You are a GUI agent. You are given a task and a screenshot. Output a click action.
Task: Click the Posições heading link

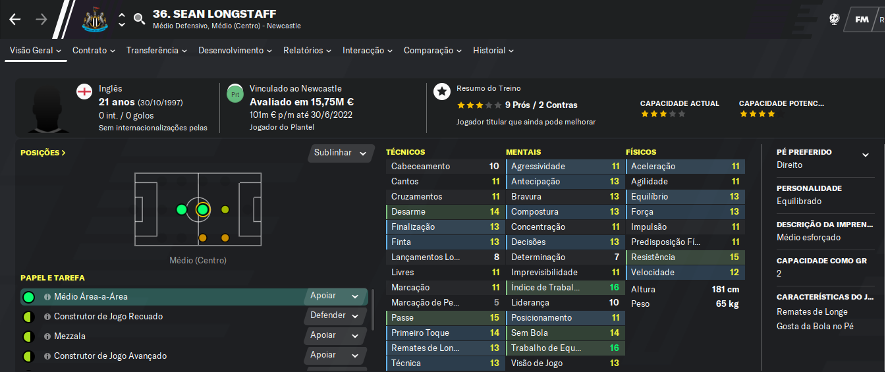pos(43,152)
